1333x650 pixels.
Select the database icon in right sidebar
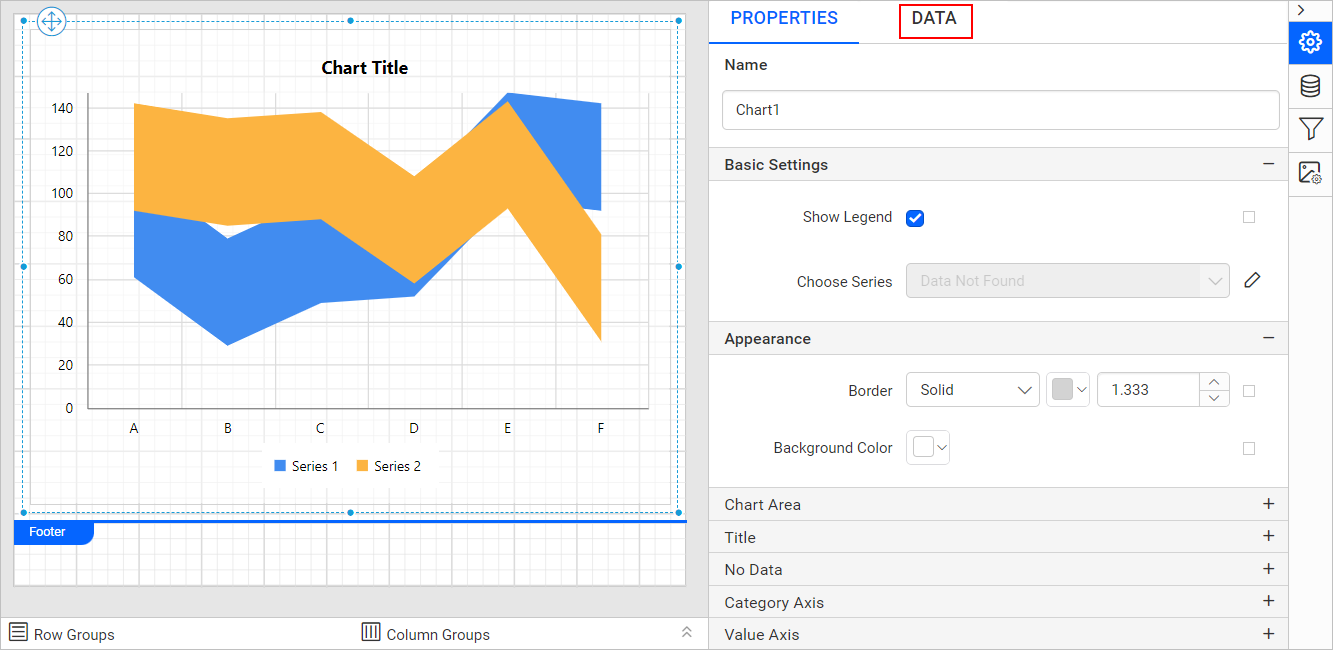pos(1310,86)
